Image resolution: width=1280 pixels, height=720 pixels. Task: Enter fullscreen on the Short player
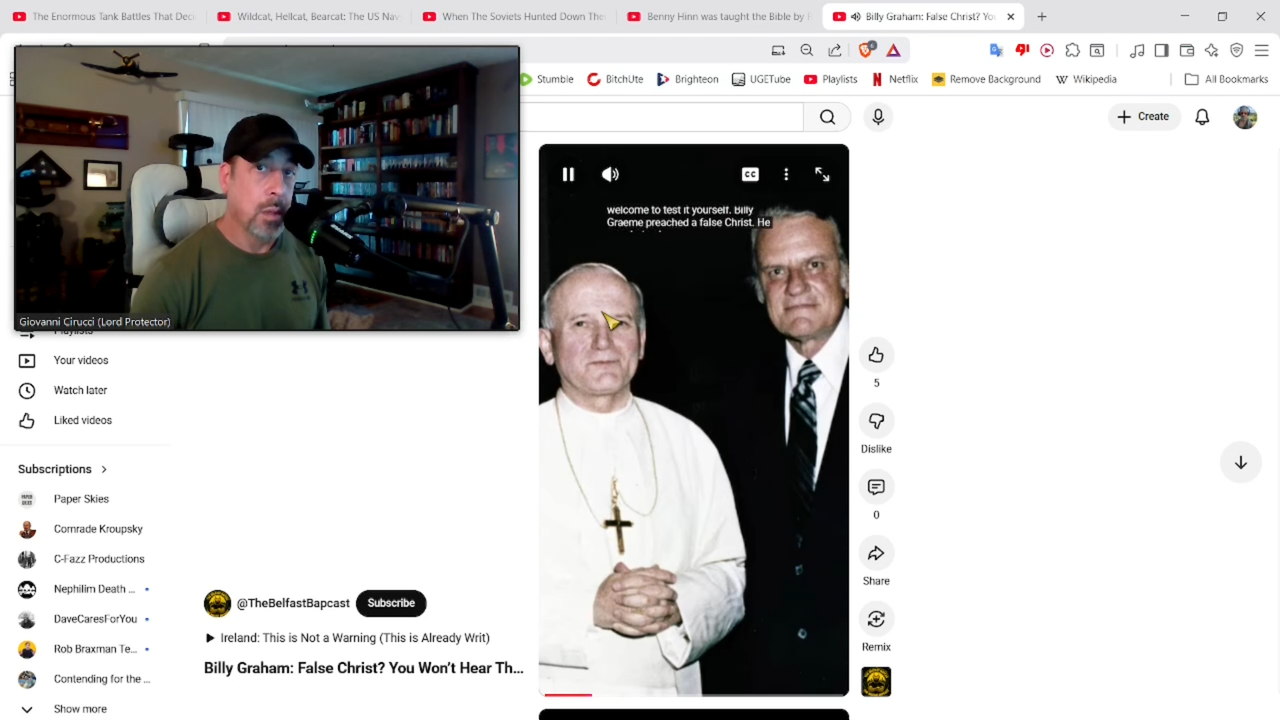click(822, 174)
